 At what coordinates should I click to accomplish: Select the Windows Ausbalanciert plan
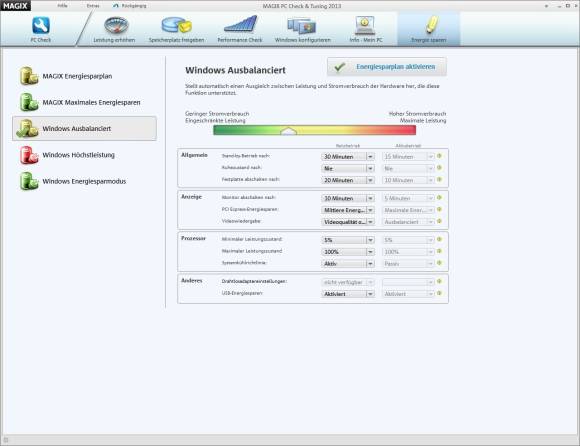pyautogui.click(x=84, y=128)
